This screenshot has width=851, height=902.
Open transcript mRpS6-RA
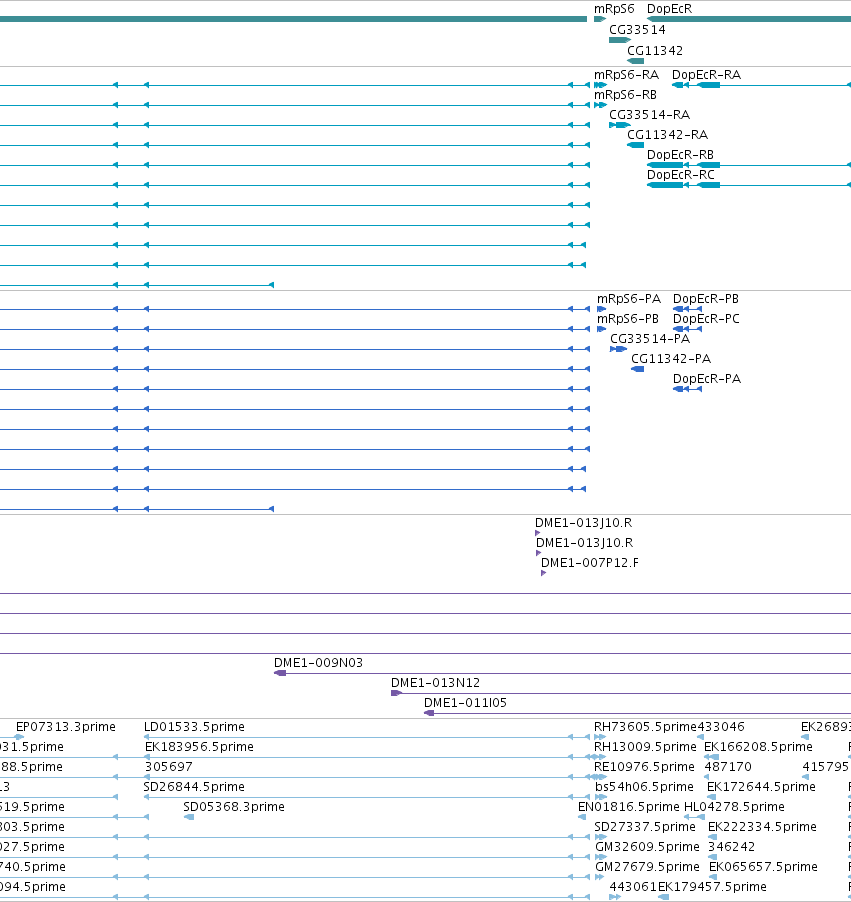click(x=626, y=75)
